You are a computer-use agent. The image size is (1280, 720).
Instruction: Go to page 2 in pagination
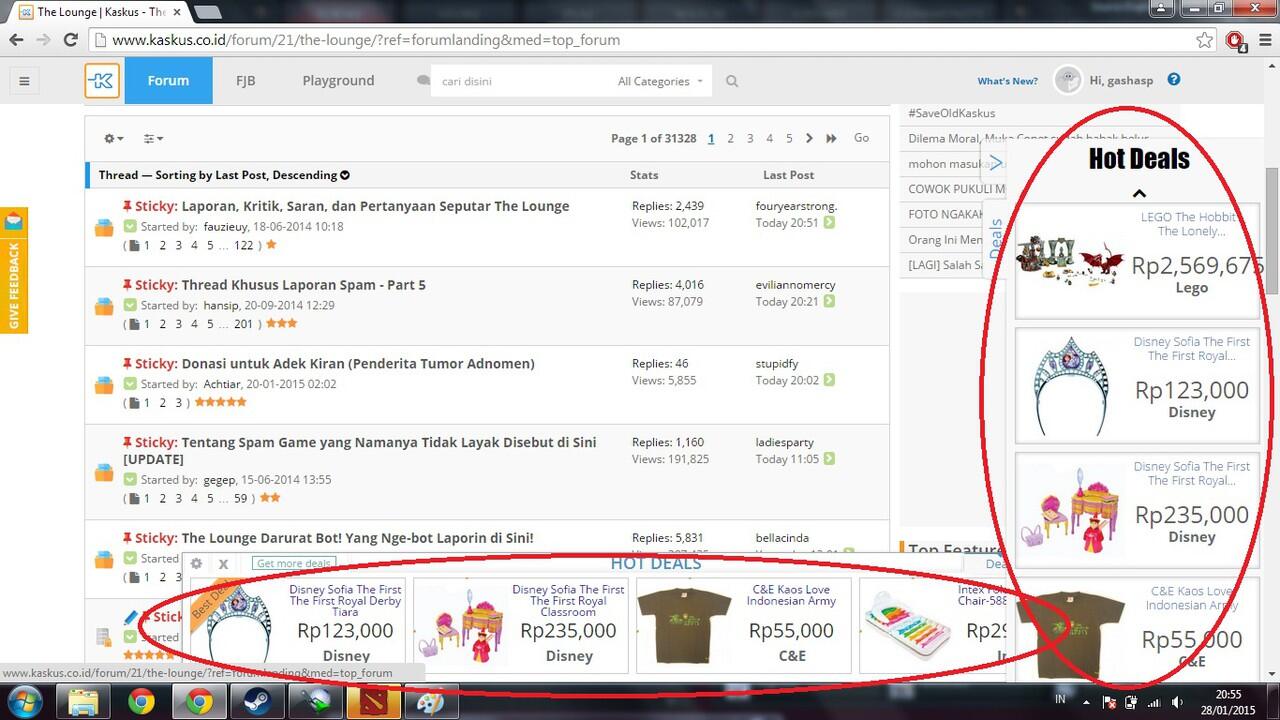coord(730,139)
